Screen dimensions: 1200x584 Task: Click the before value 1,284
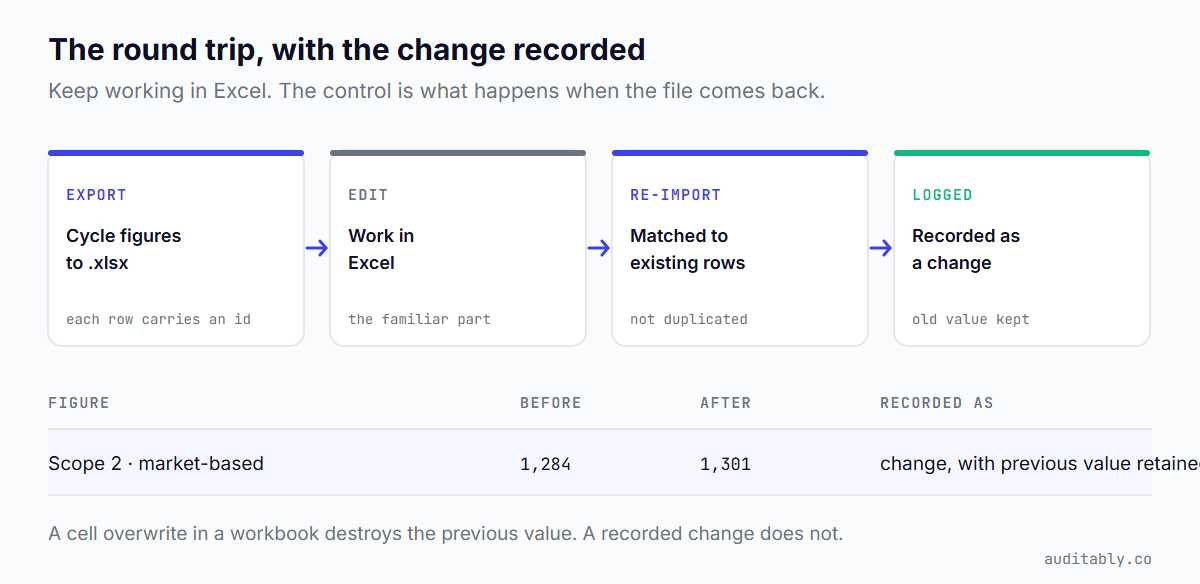pos(545,464)
